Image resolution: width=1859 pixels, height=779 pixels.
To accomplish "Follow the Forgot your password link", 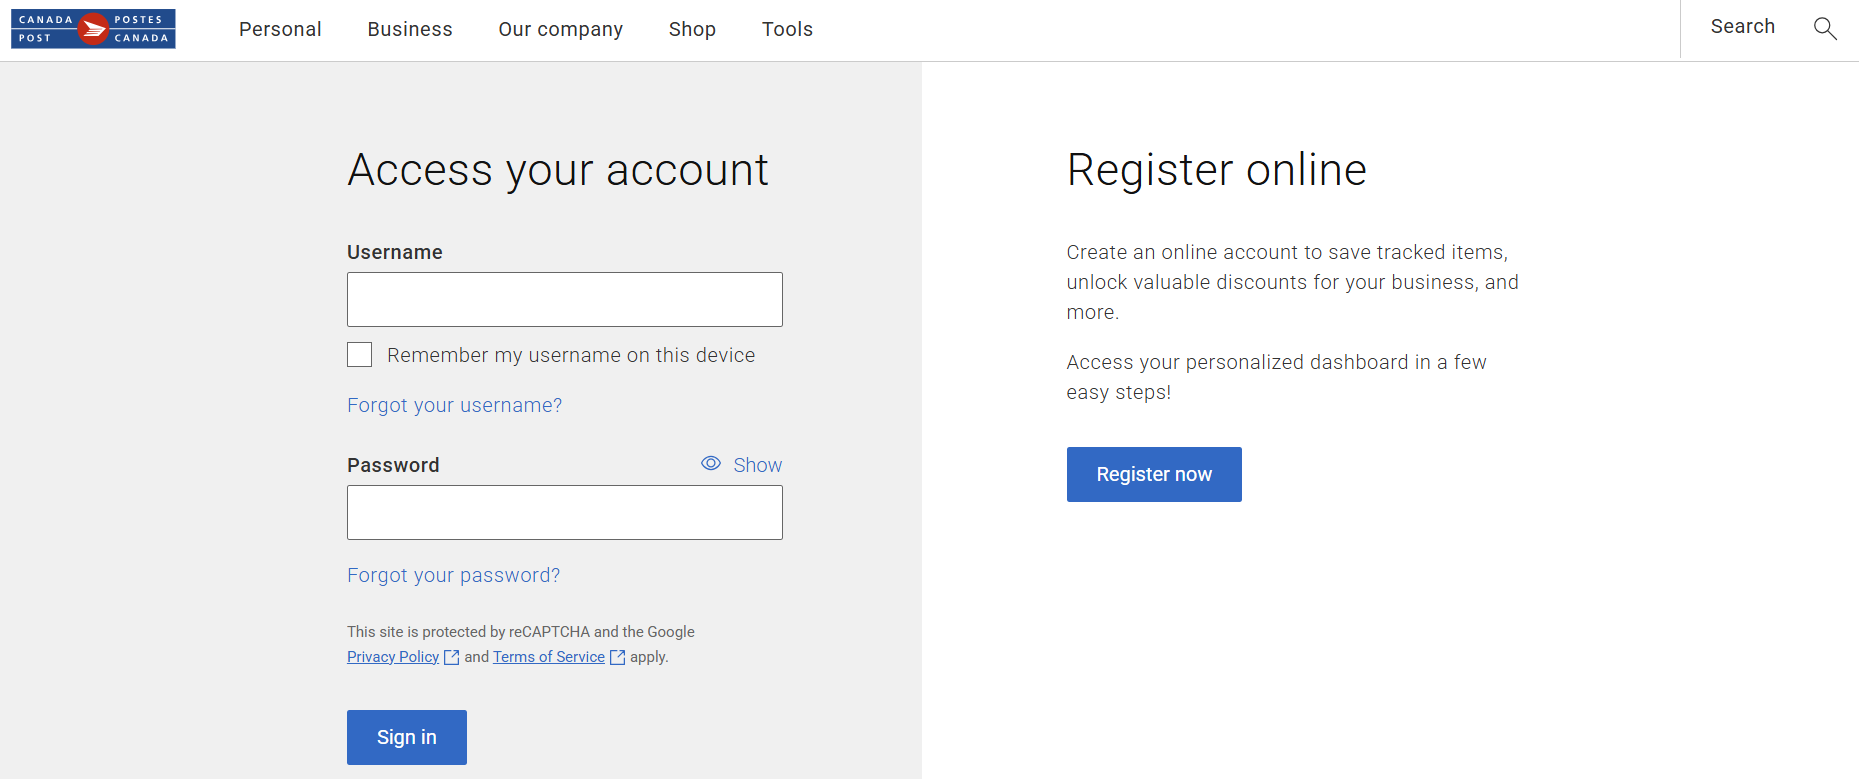I will click(453, 575).
